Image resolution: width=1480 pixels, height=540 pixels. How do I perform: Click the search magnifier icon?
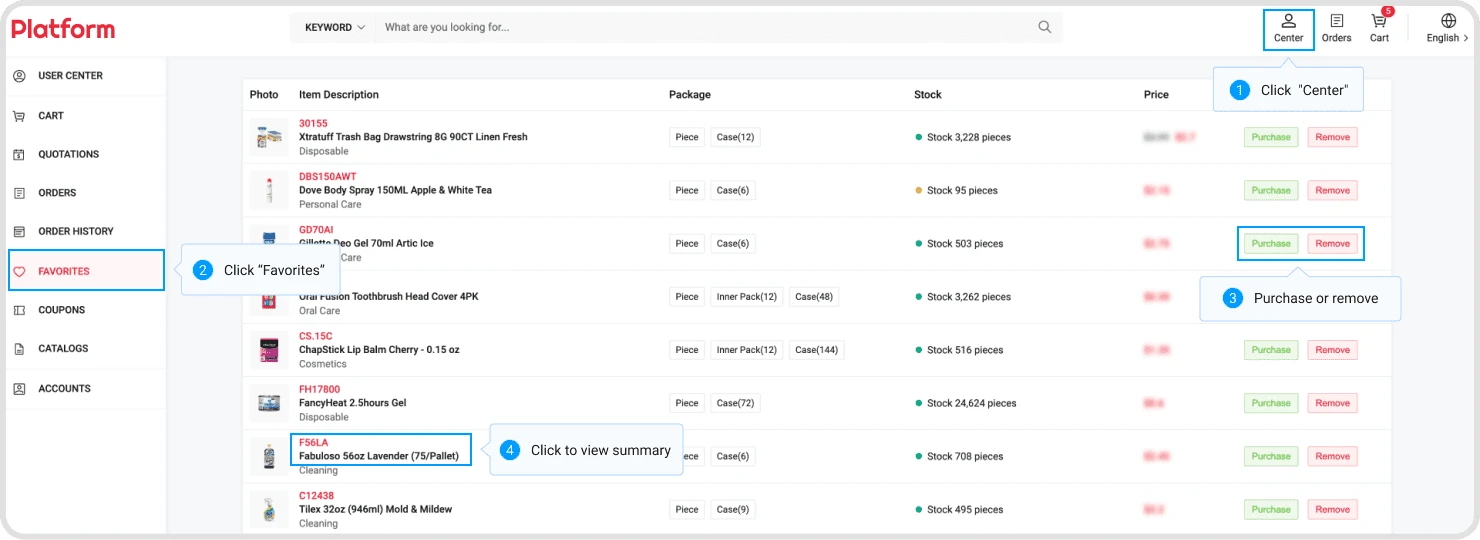(x=1045, y=27)
